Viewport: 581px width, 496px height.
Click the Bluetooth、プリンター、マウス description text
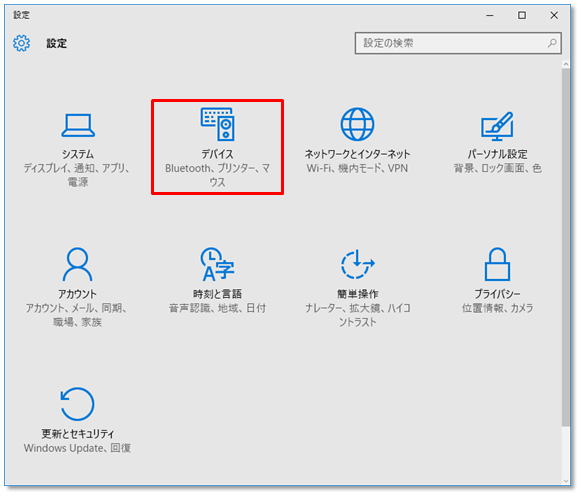point(218,175)
